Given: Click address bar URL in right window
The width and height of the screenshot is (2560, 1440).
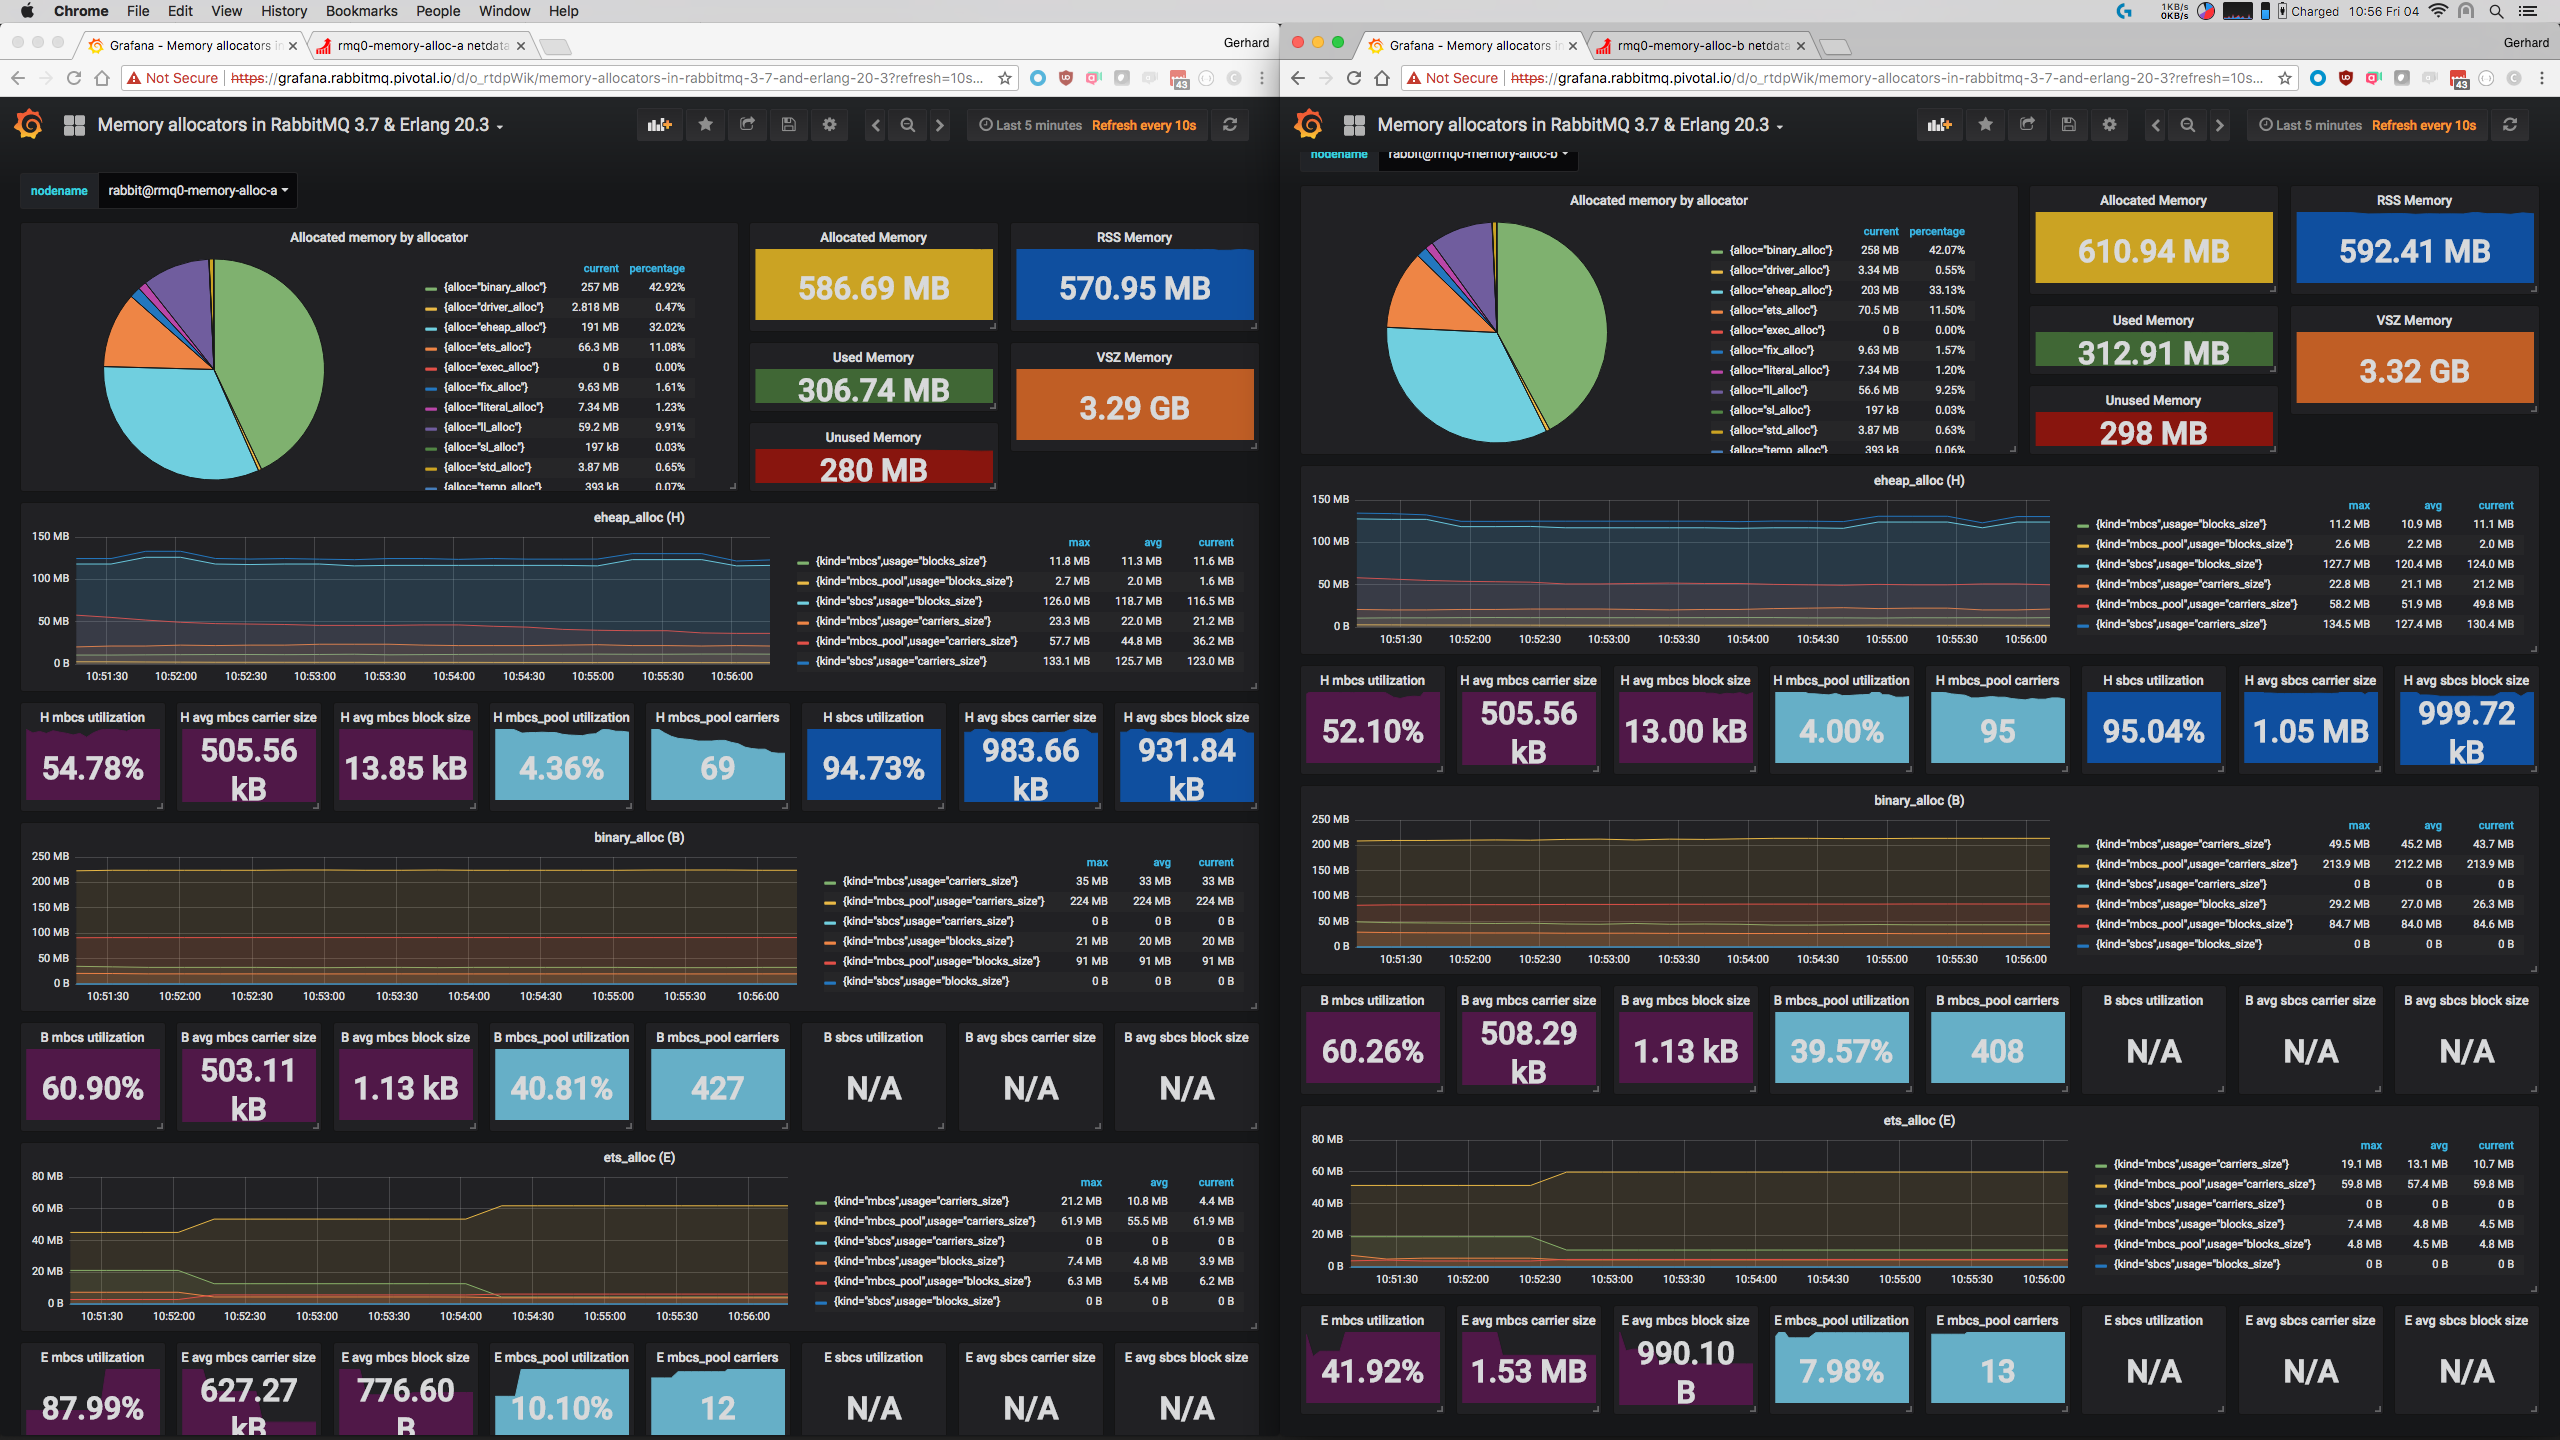Looking at the screenshot, I should click(1886, 78).
